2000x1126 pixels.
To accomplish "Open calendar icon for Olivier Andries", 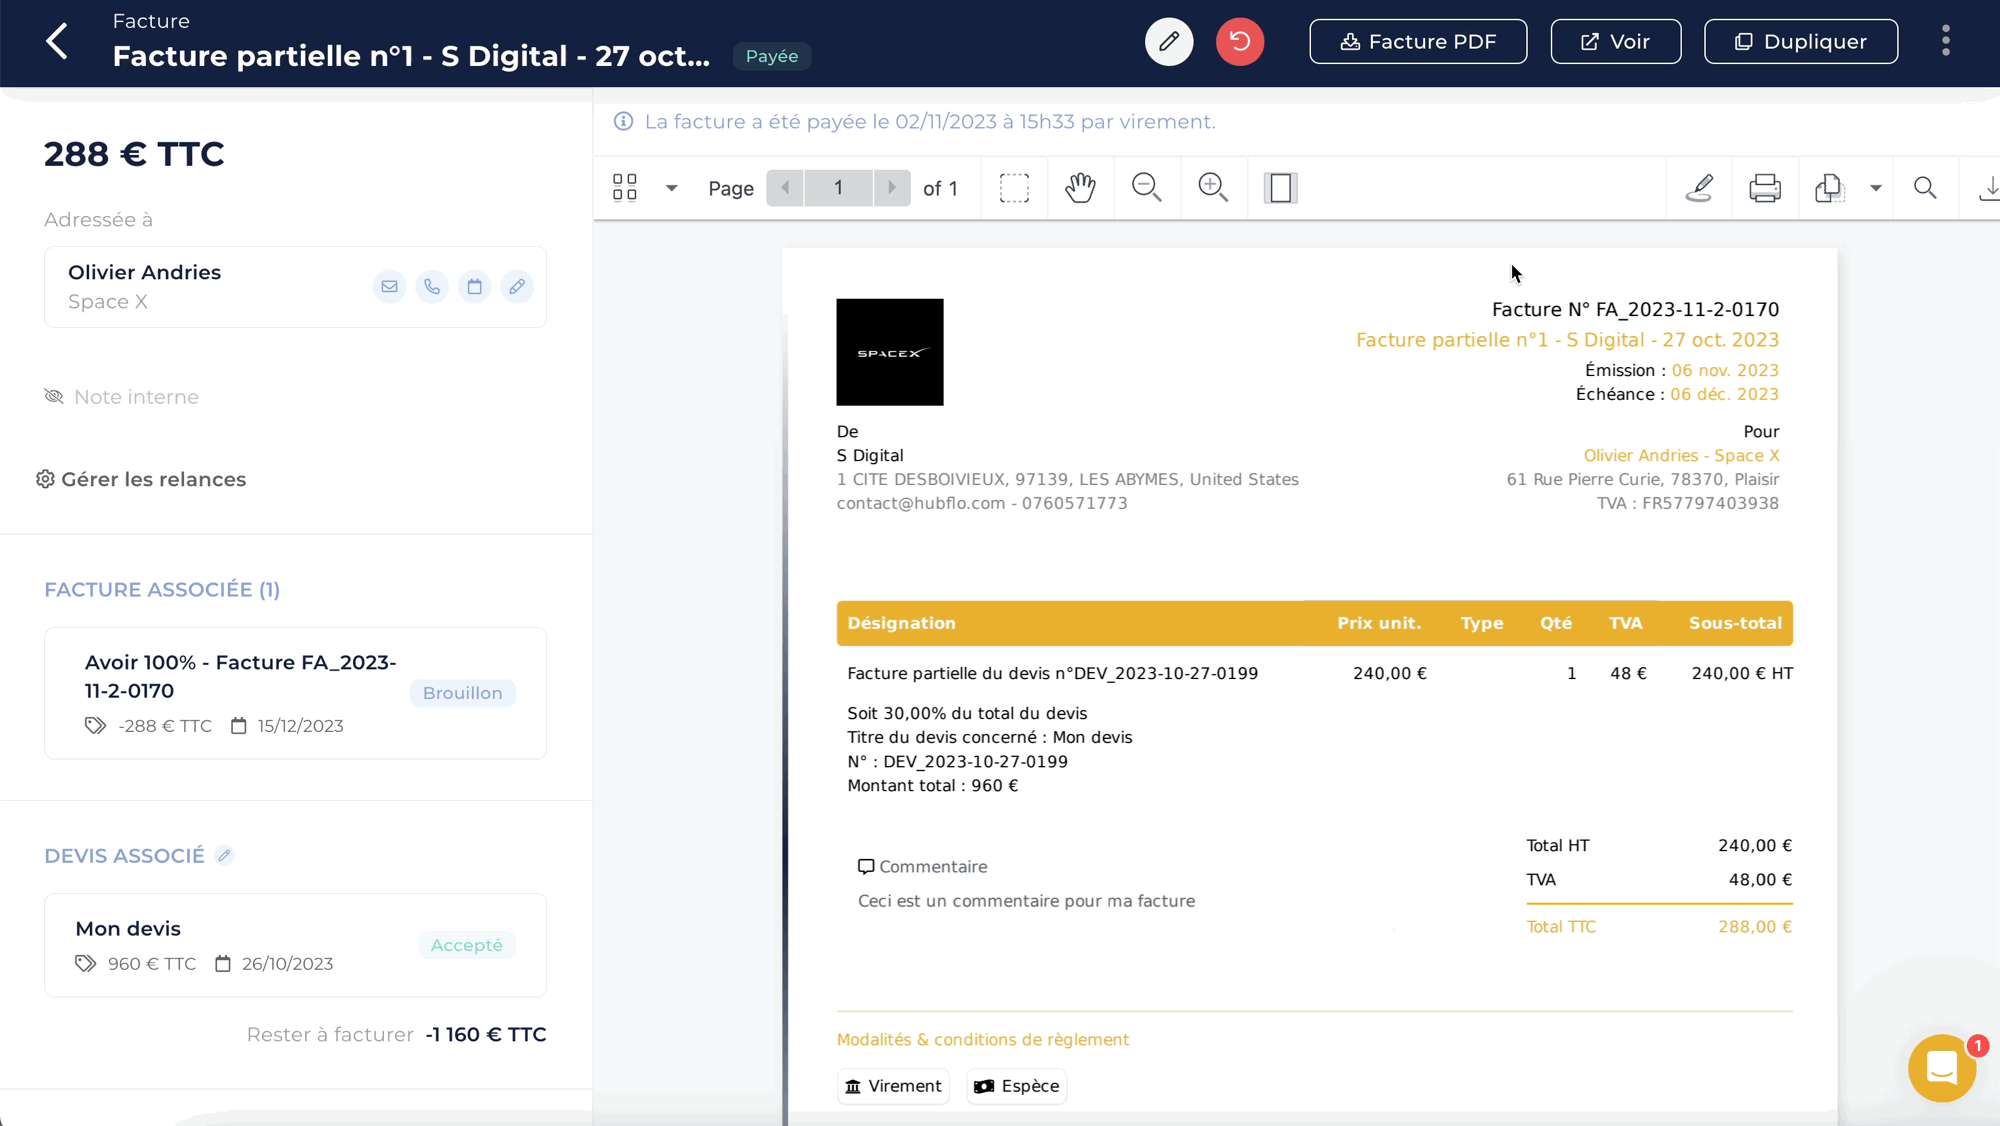I will (474, 287).
